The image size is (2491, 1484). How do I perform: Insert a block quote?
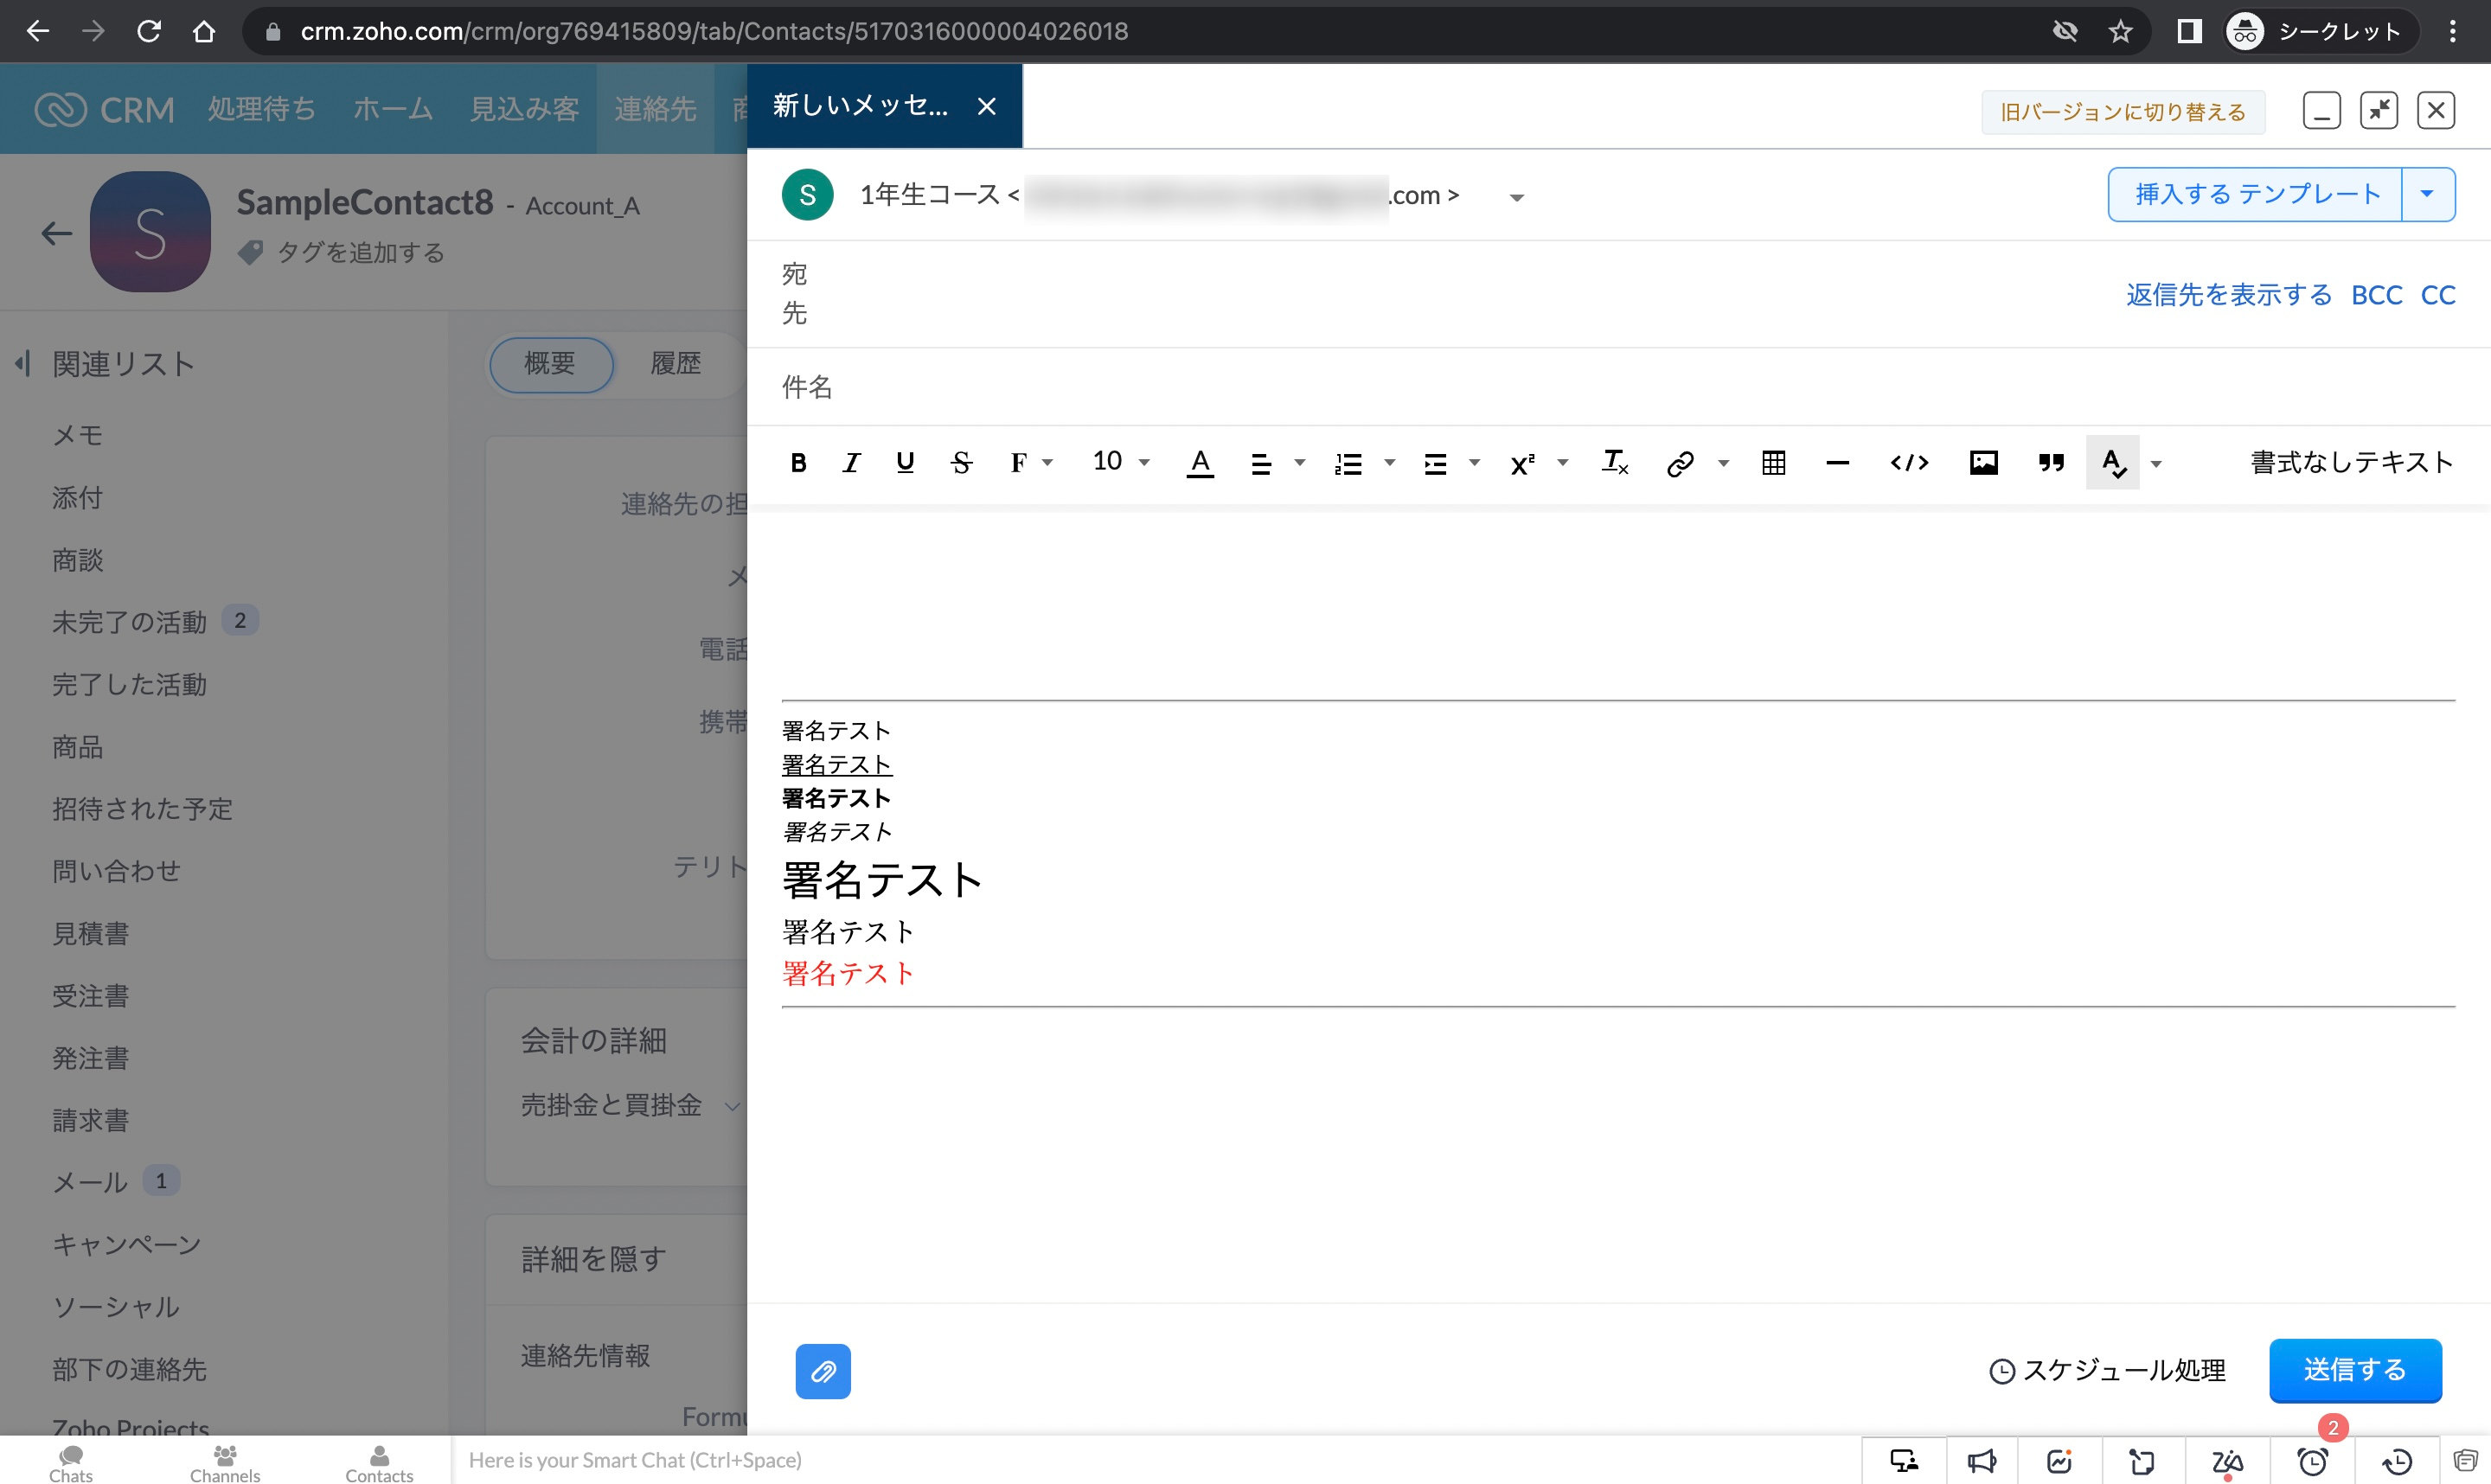[2051, 462]
